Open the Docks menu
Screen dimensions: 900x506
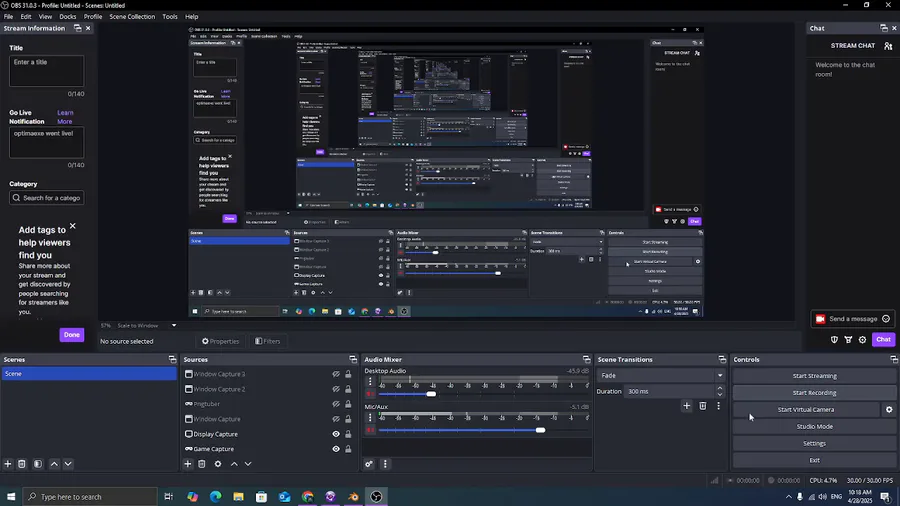pos(68,17)
